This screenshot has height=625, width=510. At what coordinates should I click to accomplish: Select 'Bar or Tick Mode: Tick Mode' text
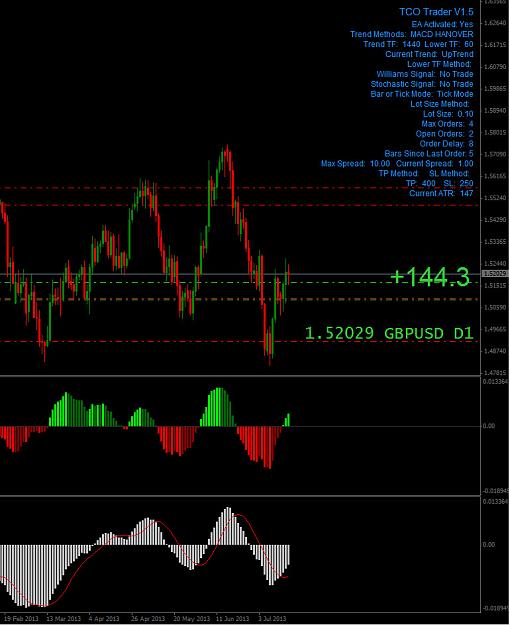point(422,94)
